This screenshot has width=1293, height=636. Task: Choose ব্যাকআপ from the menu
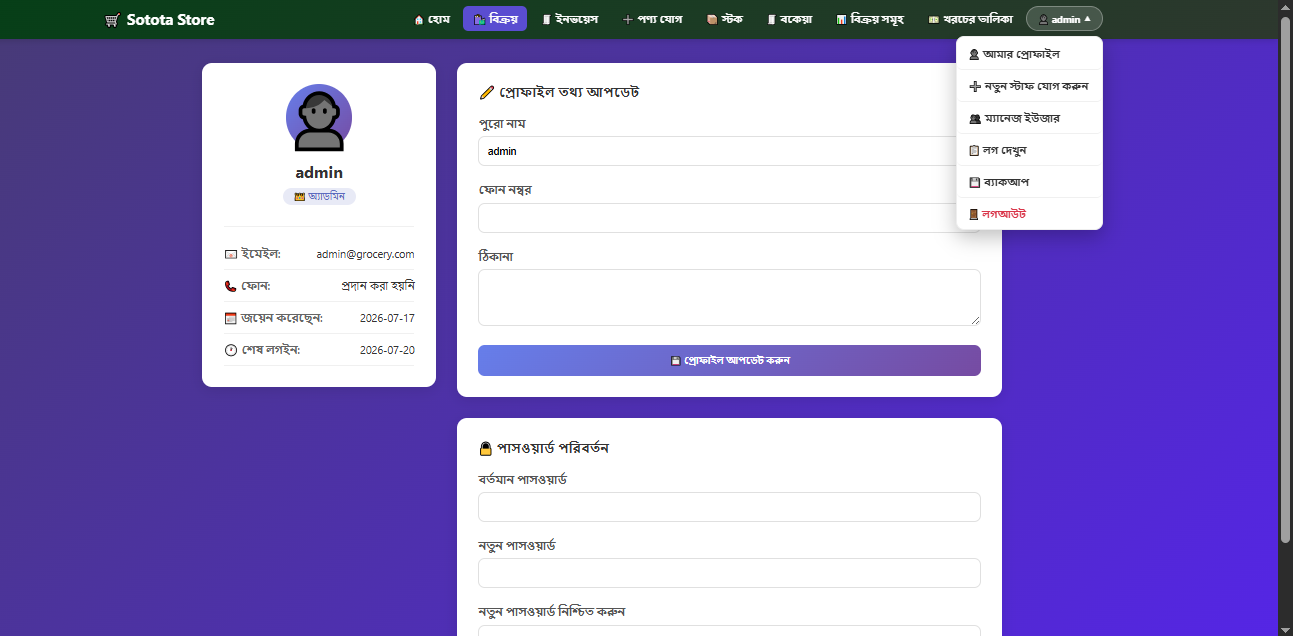coord(1029,182)
